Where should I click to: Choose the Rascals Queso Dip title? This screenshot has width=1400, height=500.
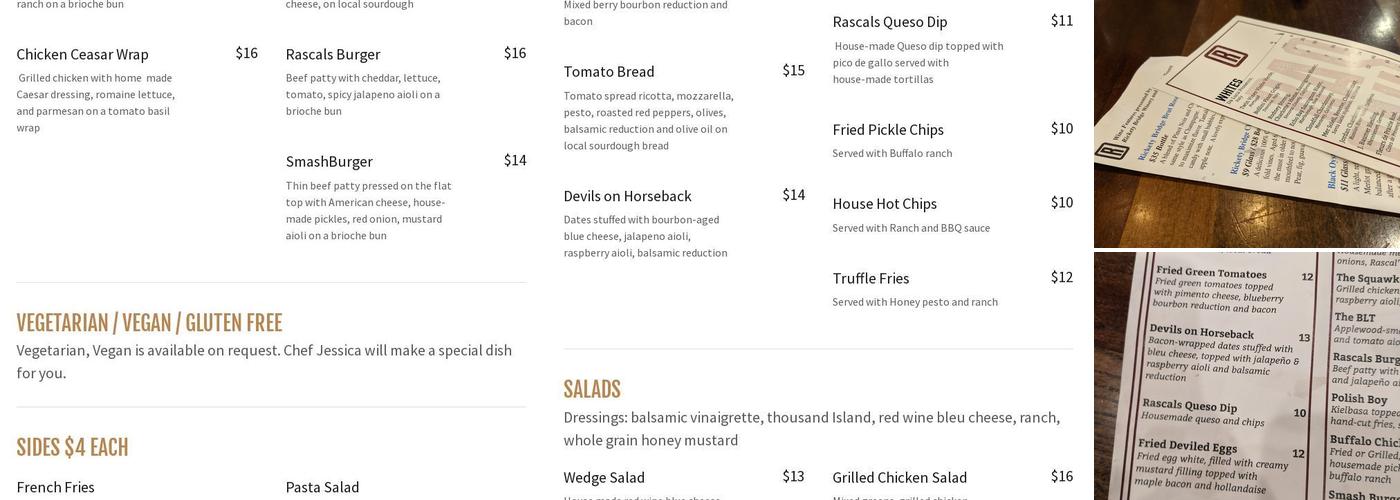click(x=889, y=22)
